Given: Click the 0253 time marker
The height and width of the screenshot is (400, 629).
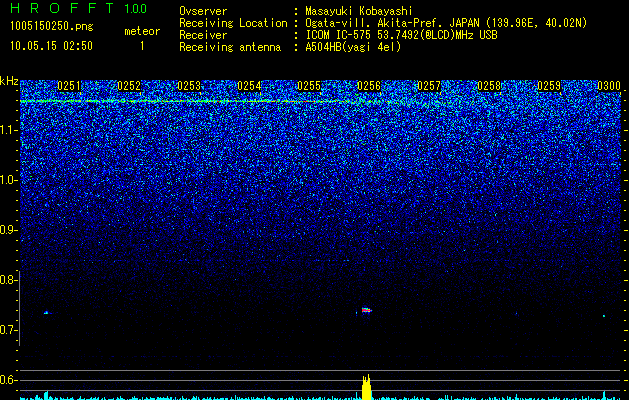Looking at the screenshot, I should coord(189,86).
